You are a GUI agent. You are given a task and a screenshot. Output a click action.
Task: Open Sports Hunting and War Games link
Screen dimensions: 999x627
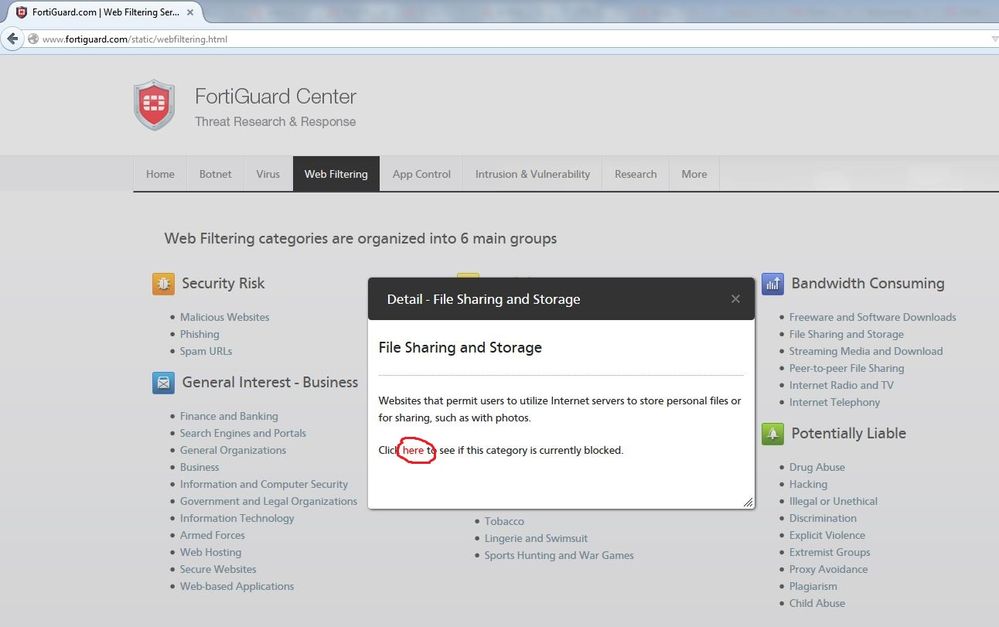click(559, 556)
